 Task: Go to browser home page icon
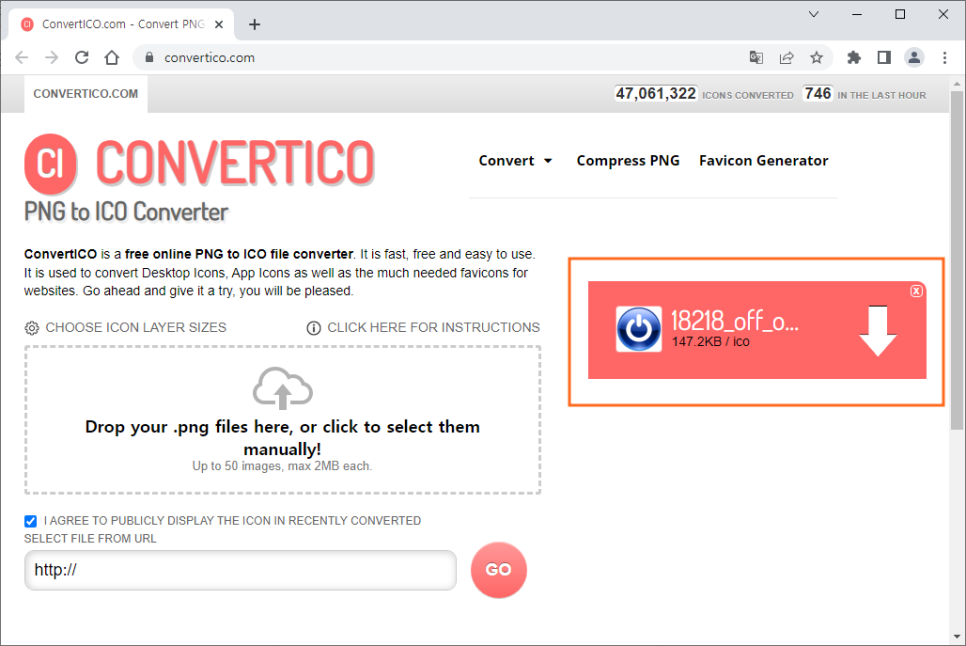pyautogui.click(x=112, y=58)
